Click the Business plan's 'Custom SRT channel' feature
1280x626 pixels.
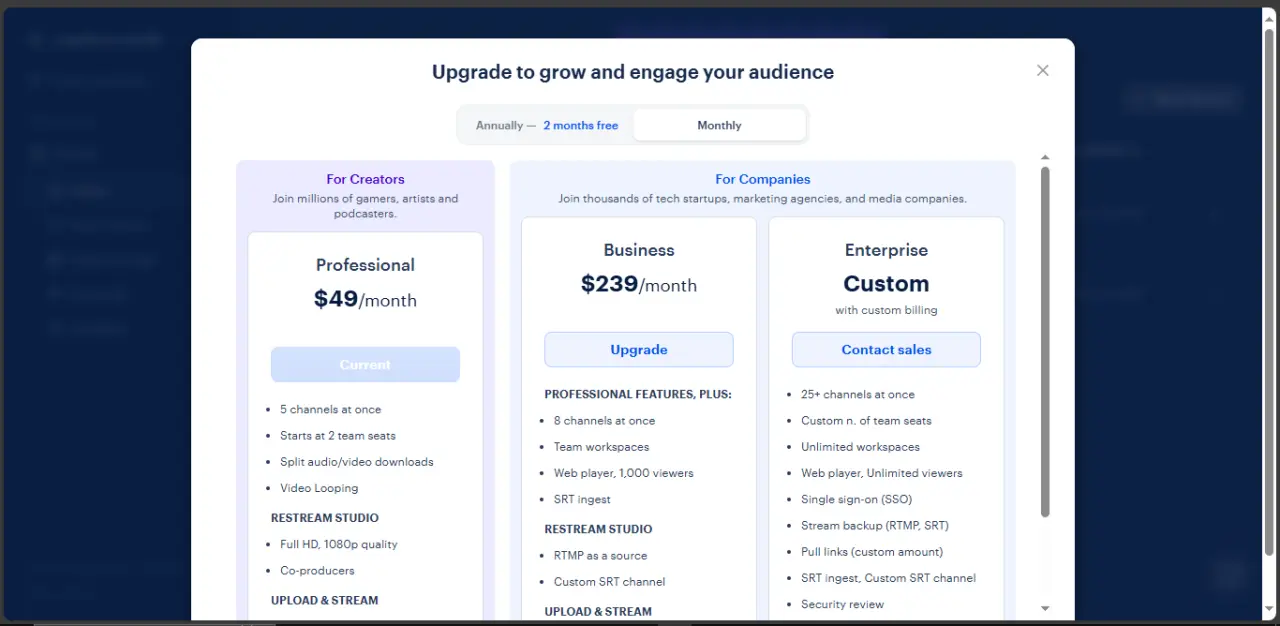coord(609,581)
